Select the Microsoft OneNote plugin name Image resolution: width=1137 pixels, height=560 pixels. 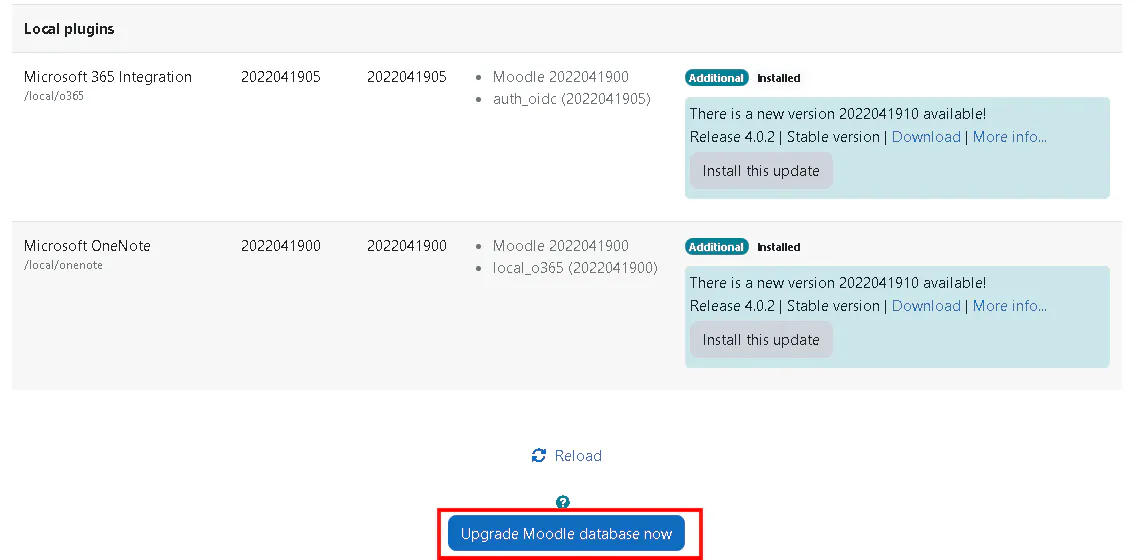pos(87,245)
